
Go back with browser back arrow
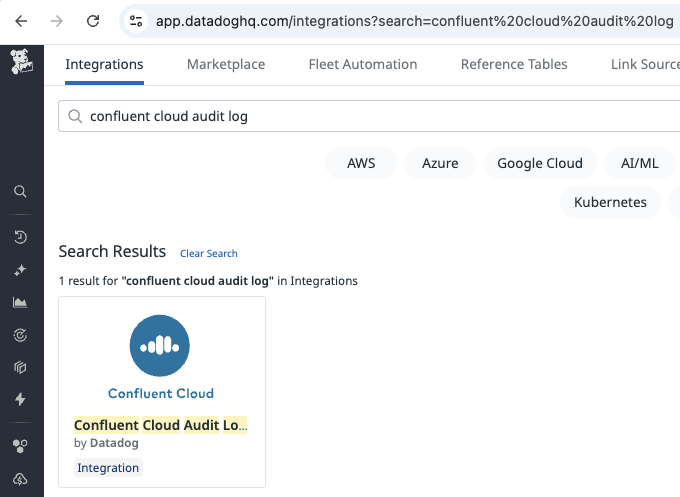tap(21, 21)
